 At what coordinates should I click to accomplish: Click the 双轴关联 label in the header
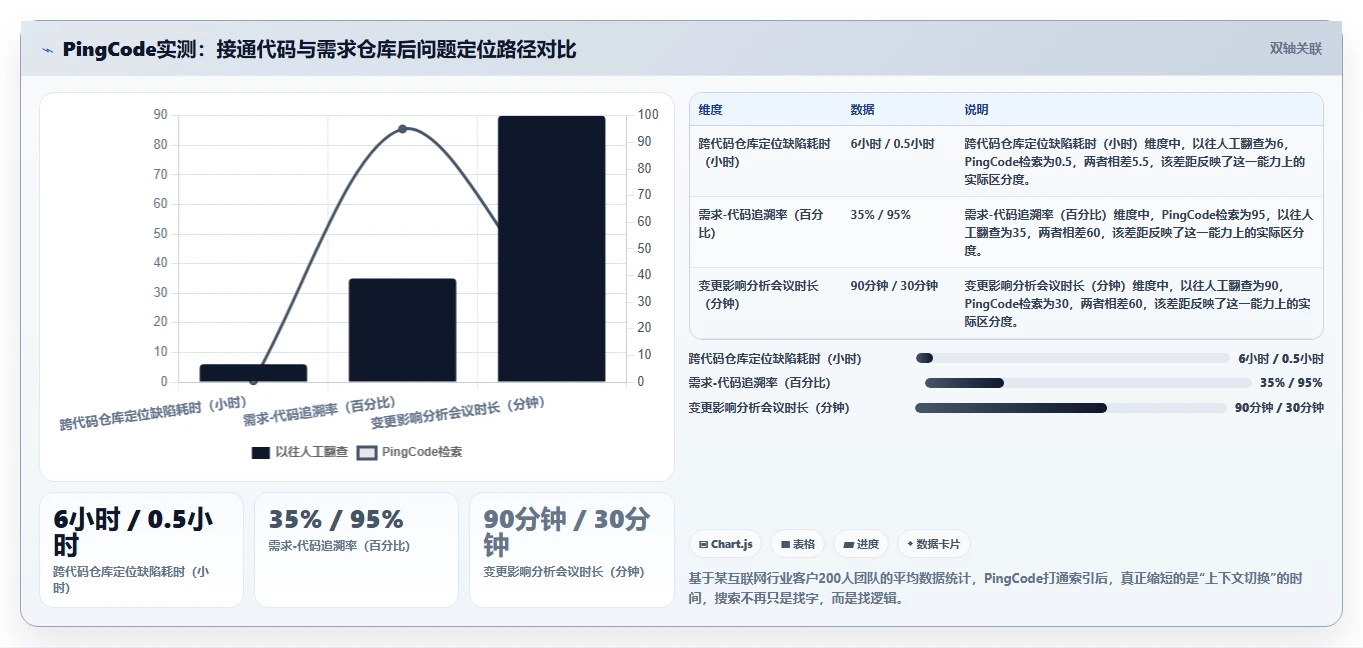[1296, 49]
